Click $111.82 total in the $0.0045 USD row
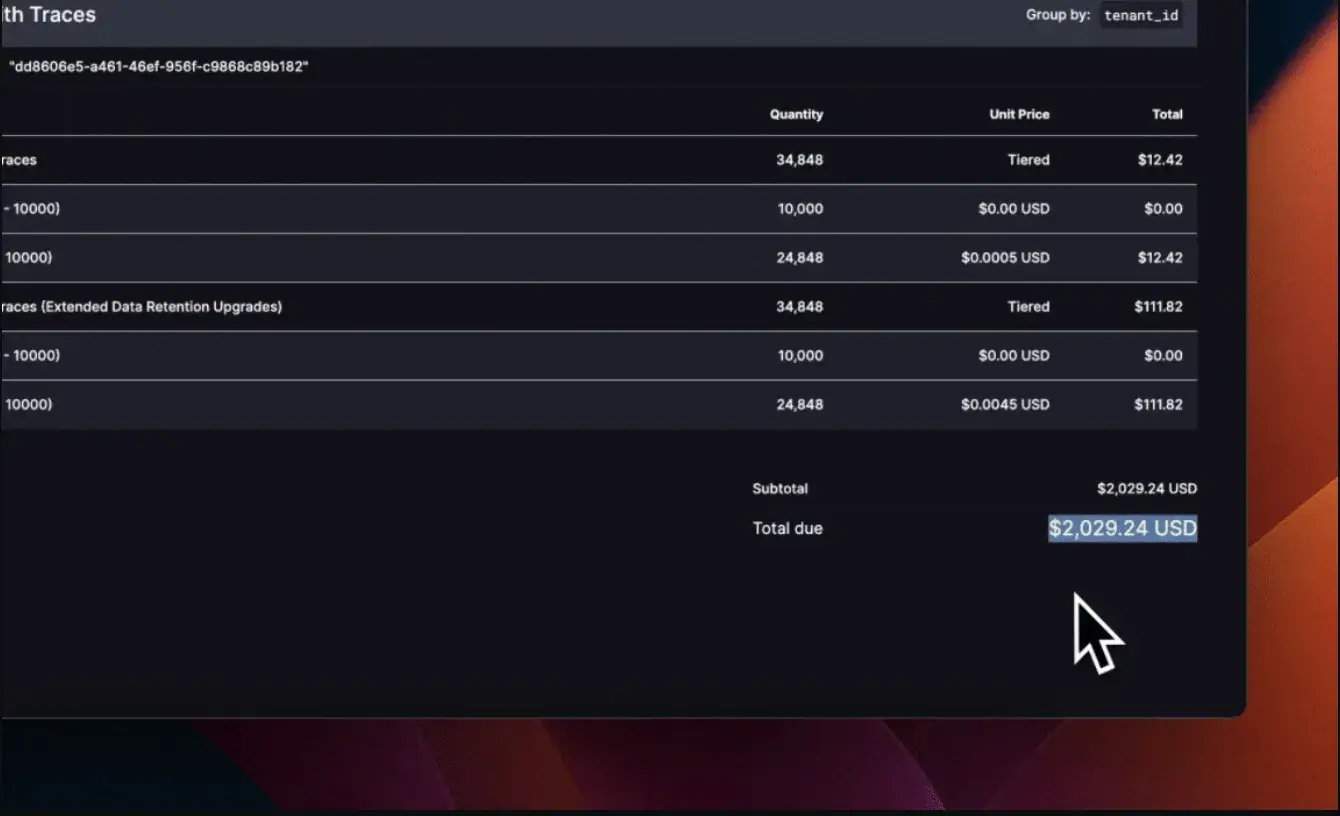This screenshot has height=816, width=1340. point(1158,405)
